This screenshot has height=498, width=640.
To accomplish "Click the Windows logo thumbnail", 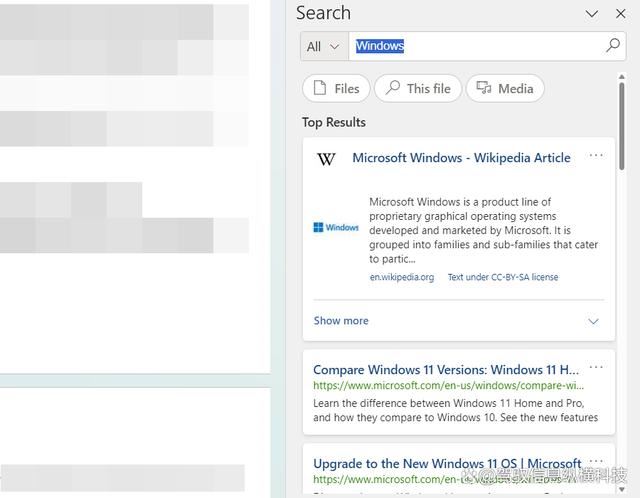I will point(335,227).
